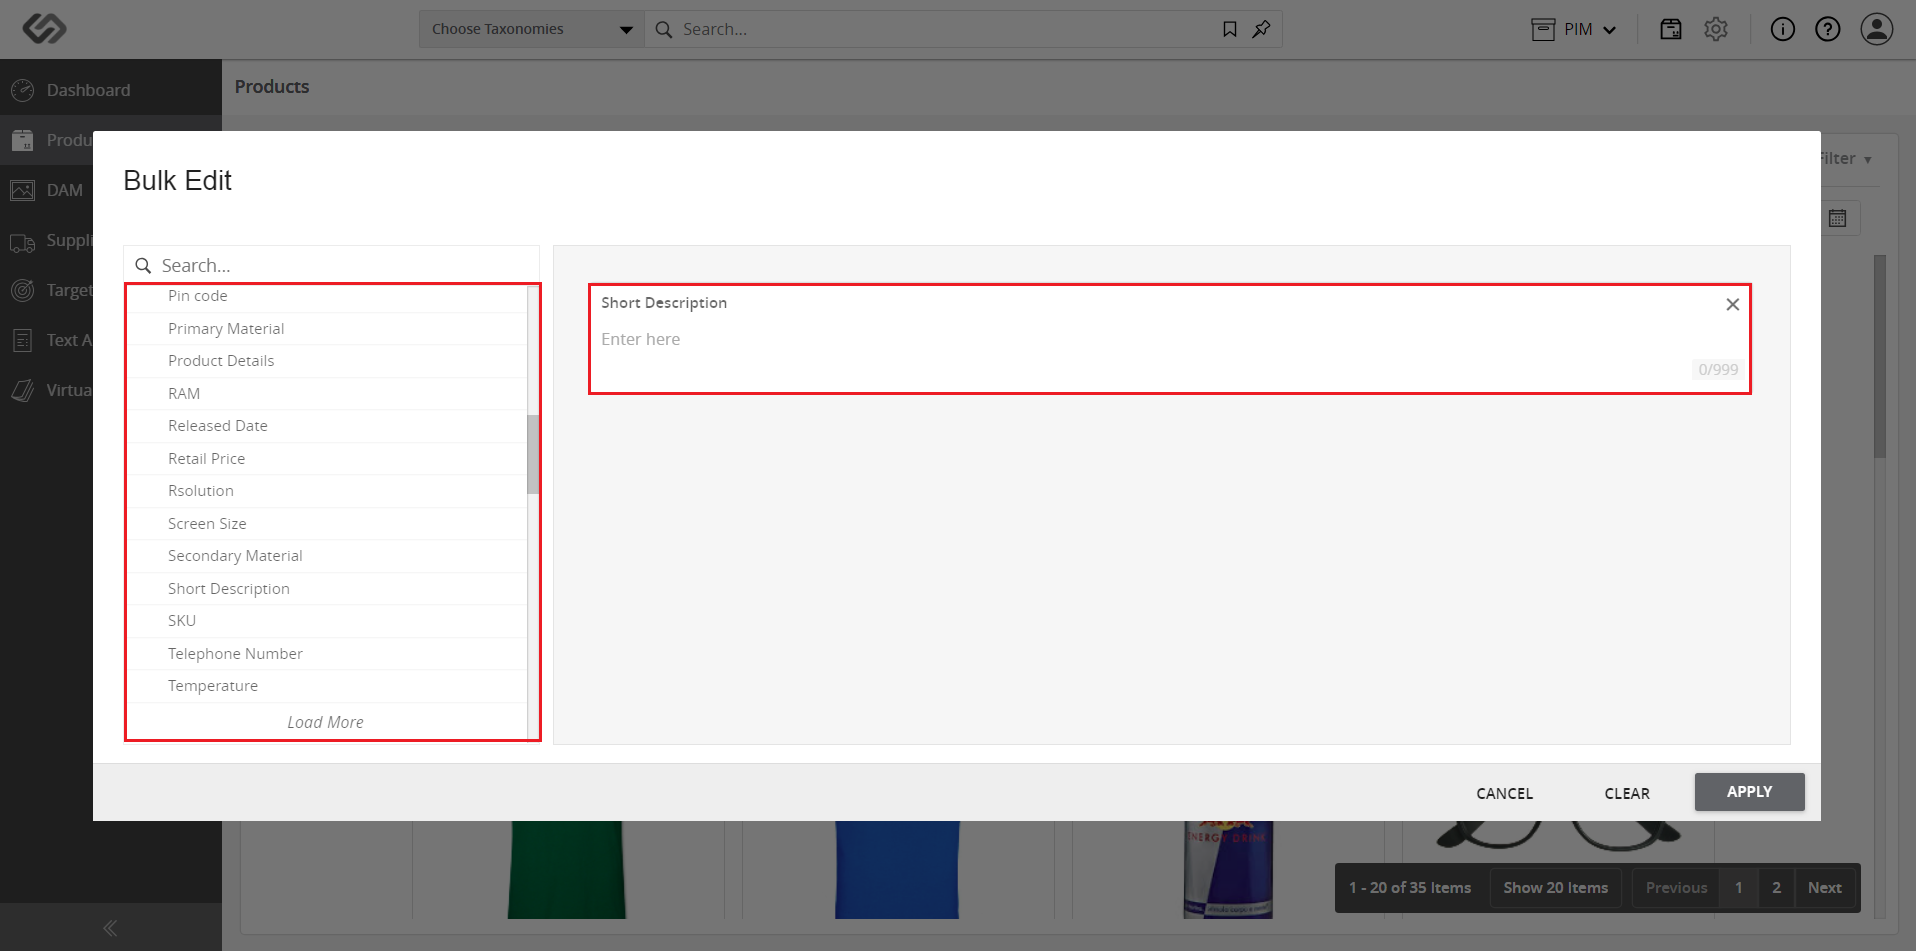Click the calendar save icon in header
Viewport: 1916px width, 951px height.
[1671, 29]
